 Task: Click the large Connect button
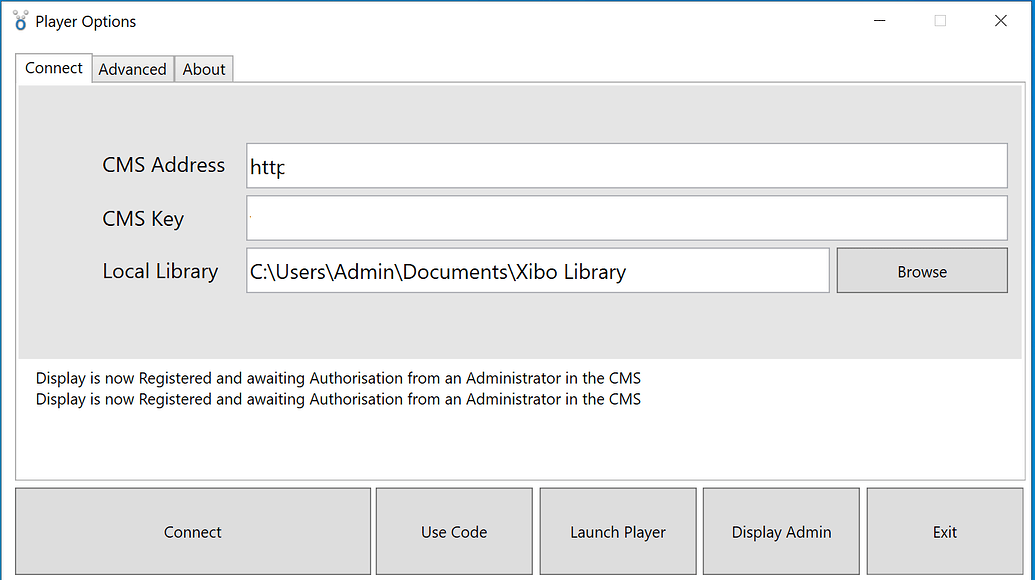pyautogui.click(x=193, y=531)
